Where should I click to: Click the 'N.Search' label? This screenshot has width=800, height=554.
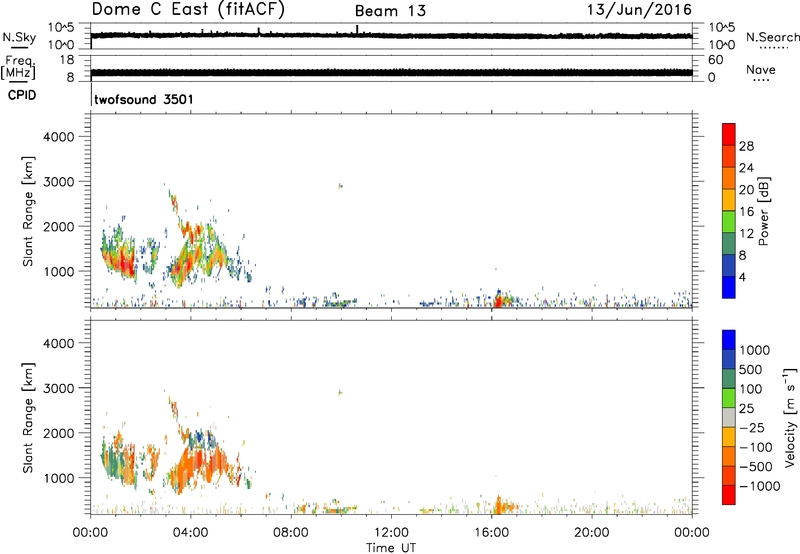(772, 37)
